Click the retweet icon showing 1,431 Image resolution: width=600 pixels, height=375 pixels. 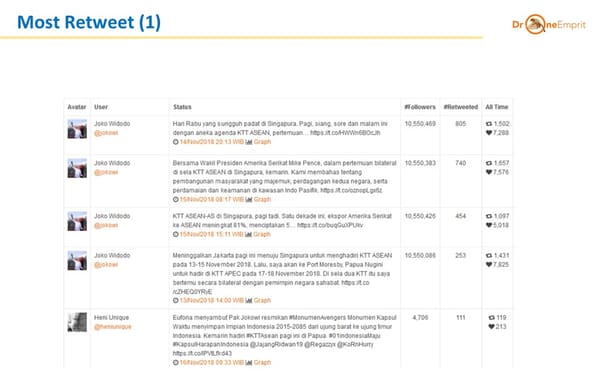pos(489,256)
